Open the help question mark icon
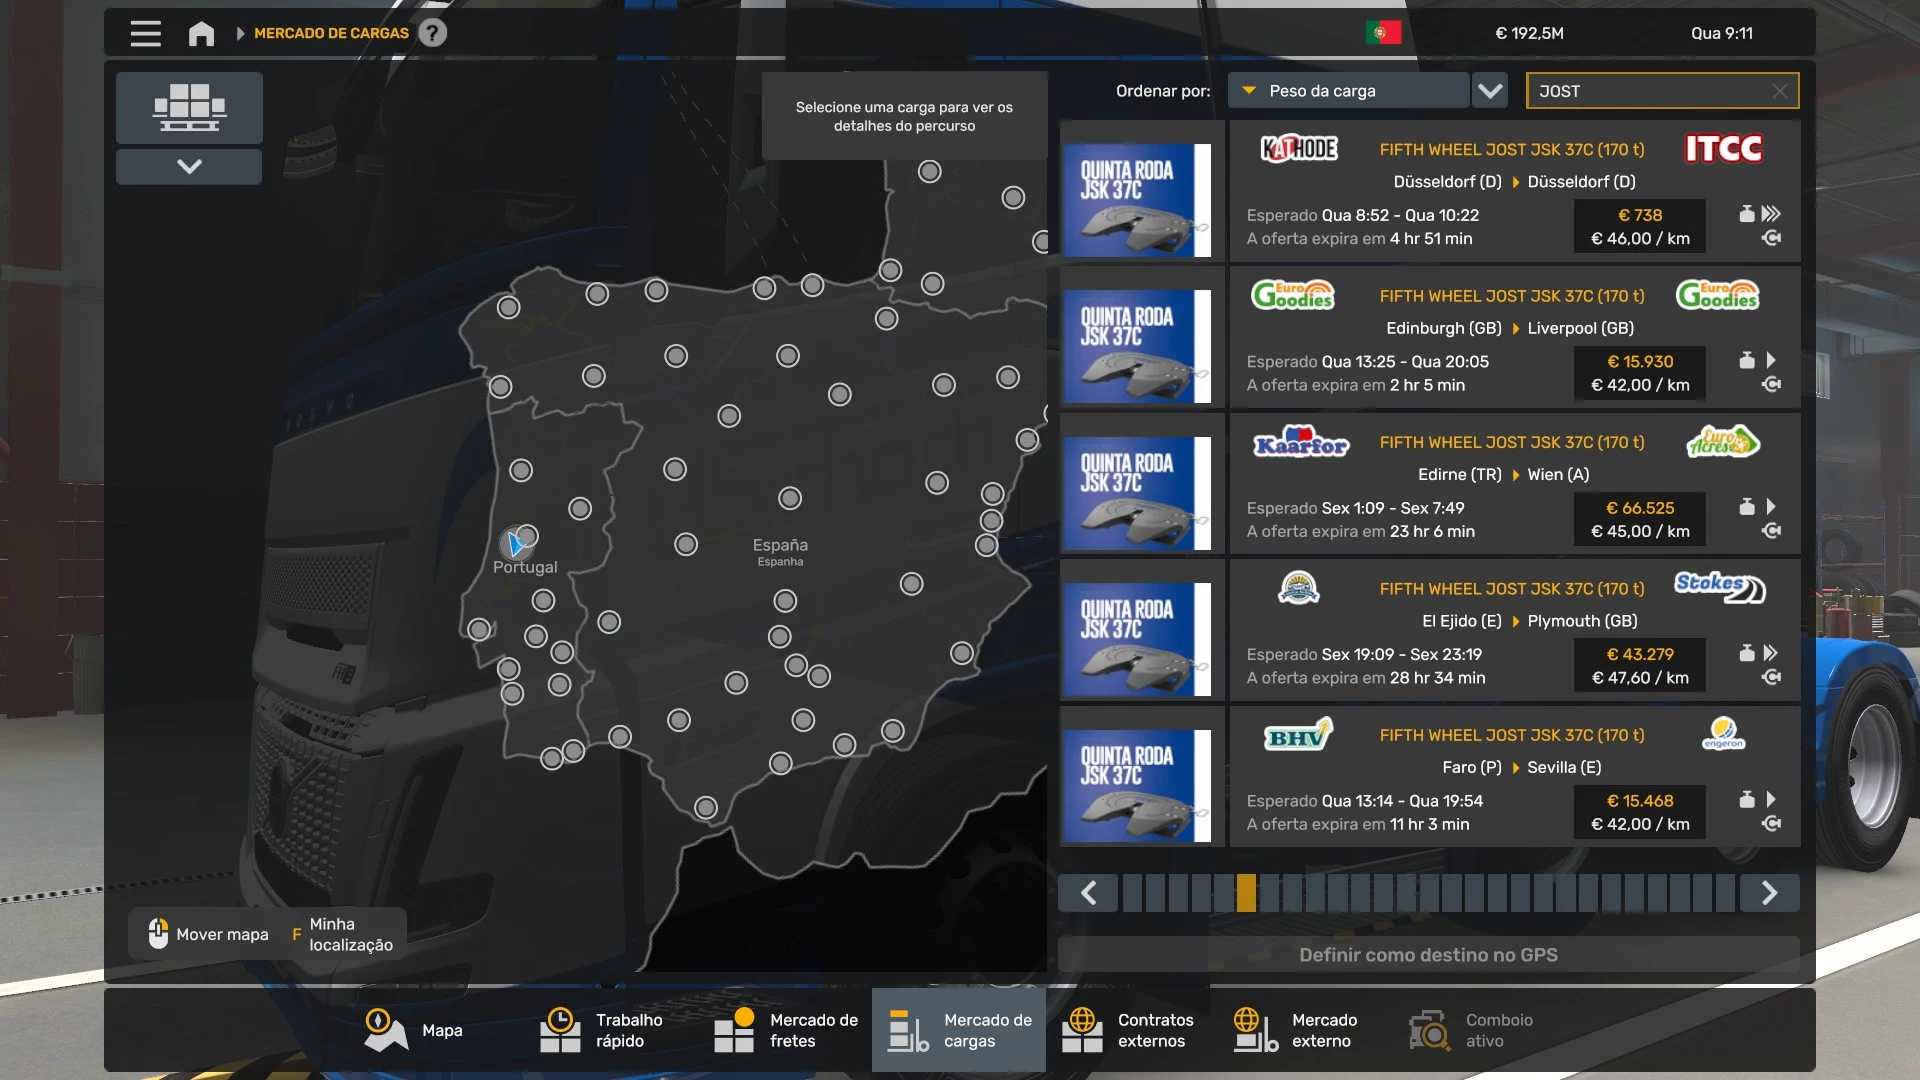The width and height of the screenshot is (1920, 1080). tap(432, 33)
